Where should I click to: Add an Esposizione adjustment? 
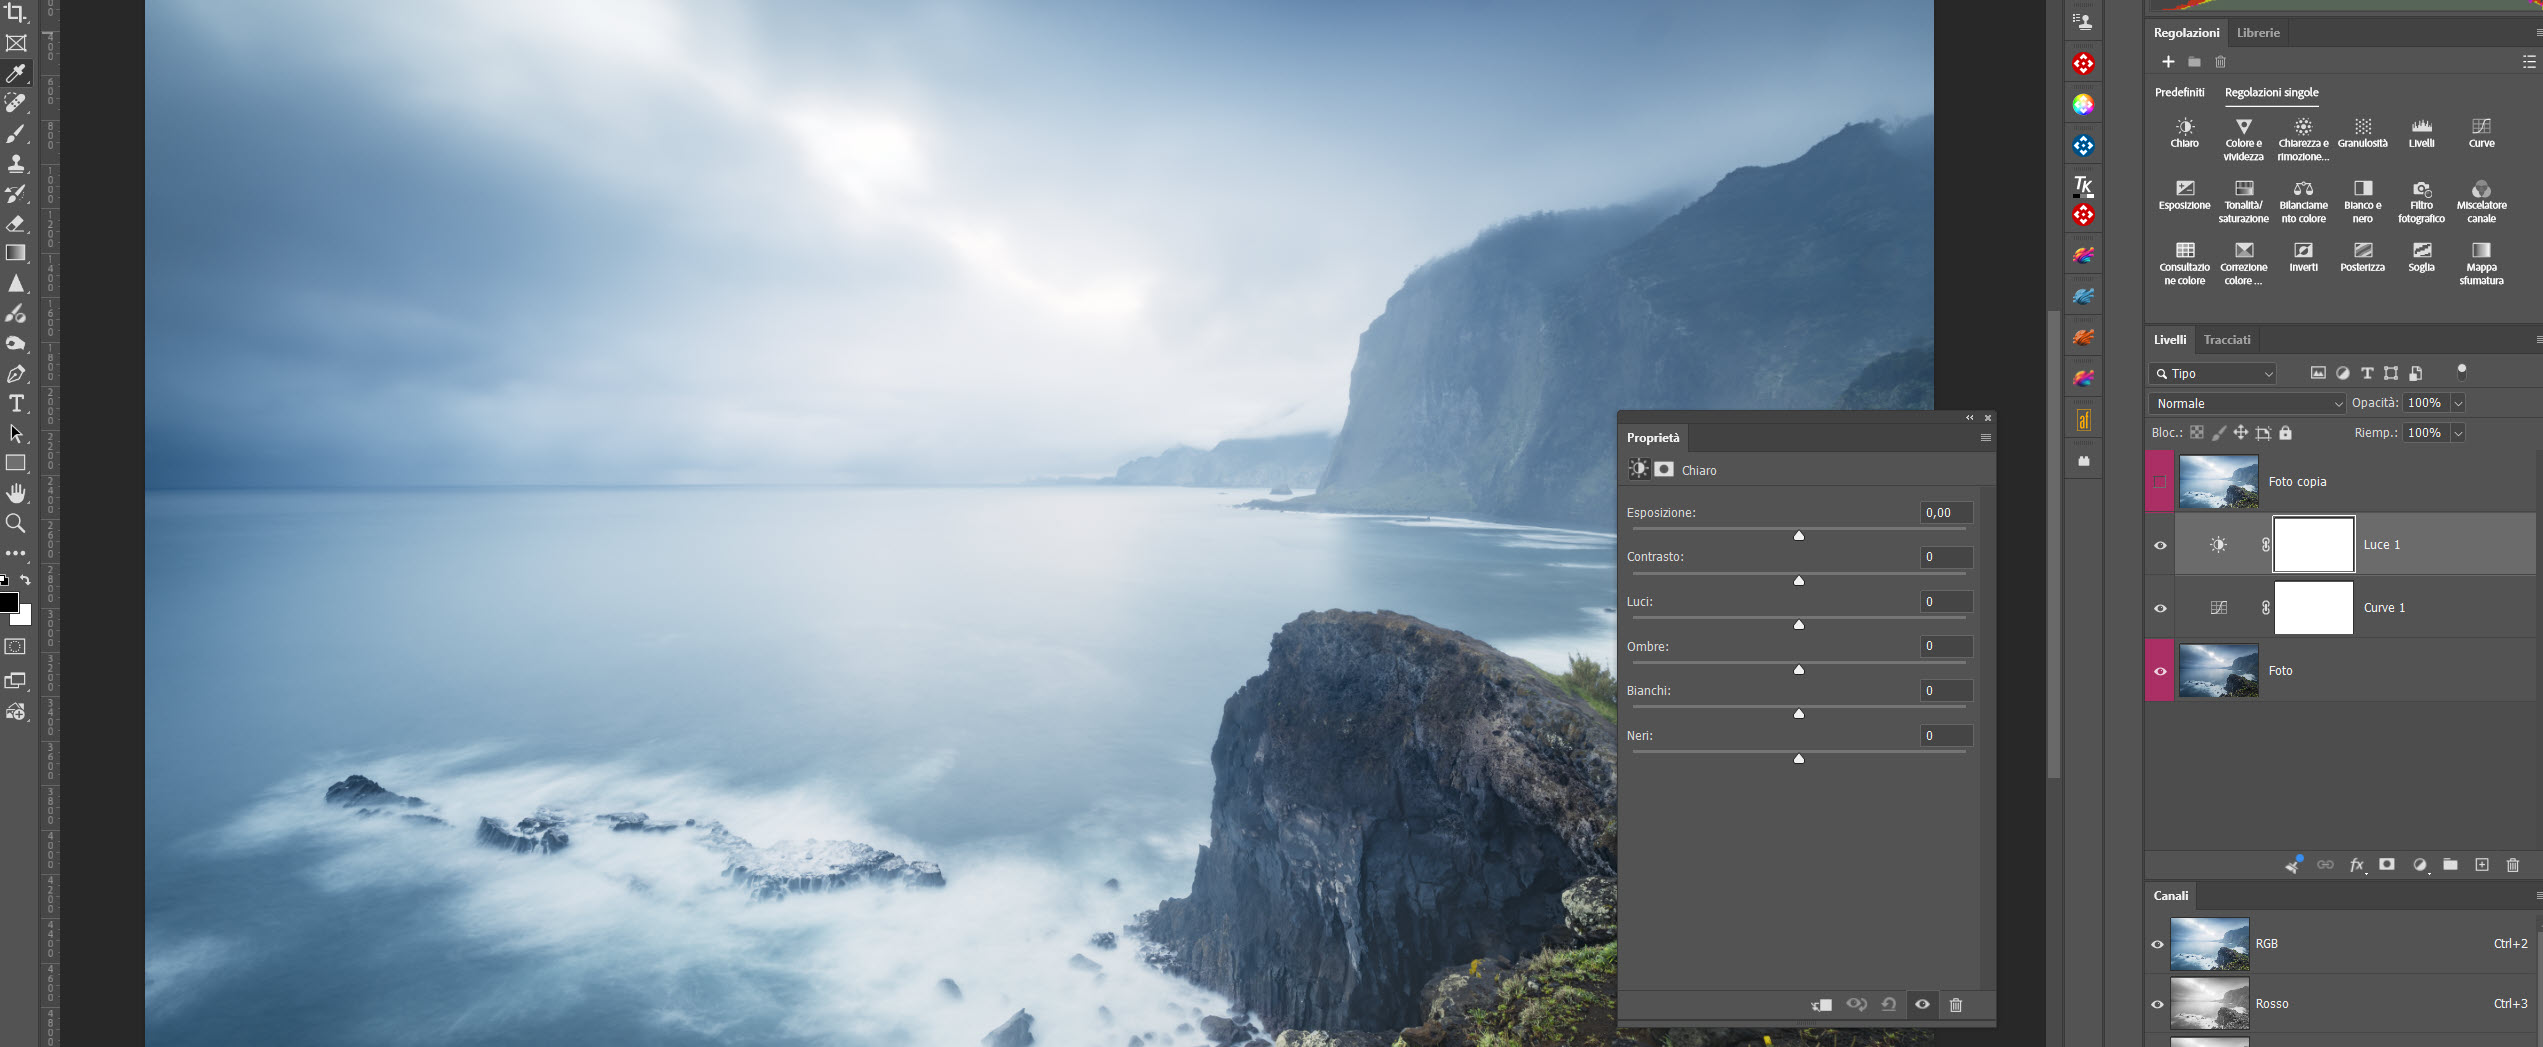click(x=2184, y=195)
